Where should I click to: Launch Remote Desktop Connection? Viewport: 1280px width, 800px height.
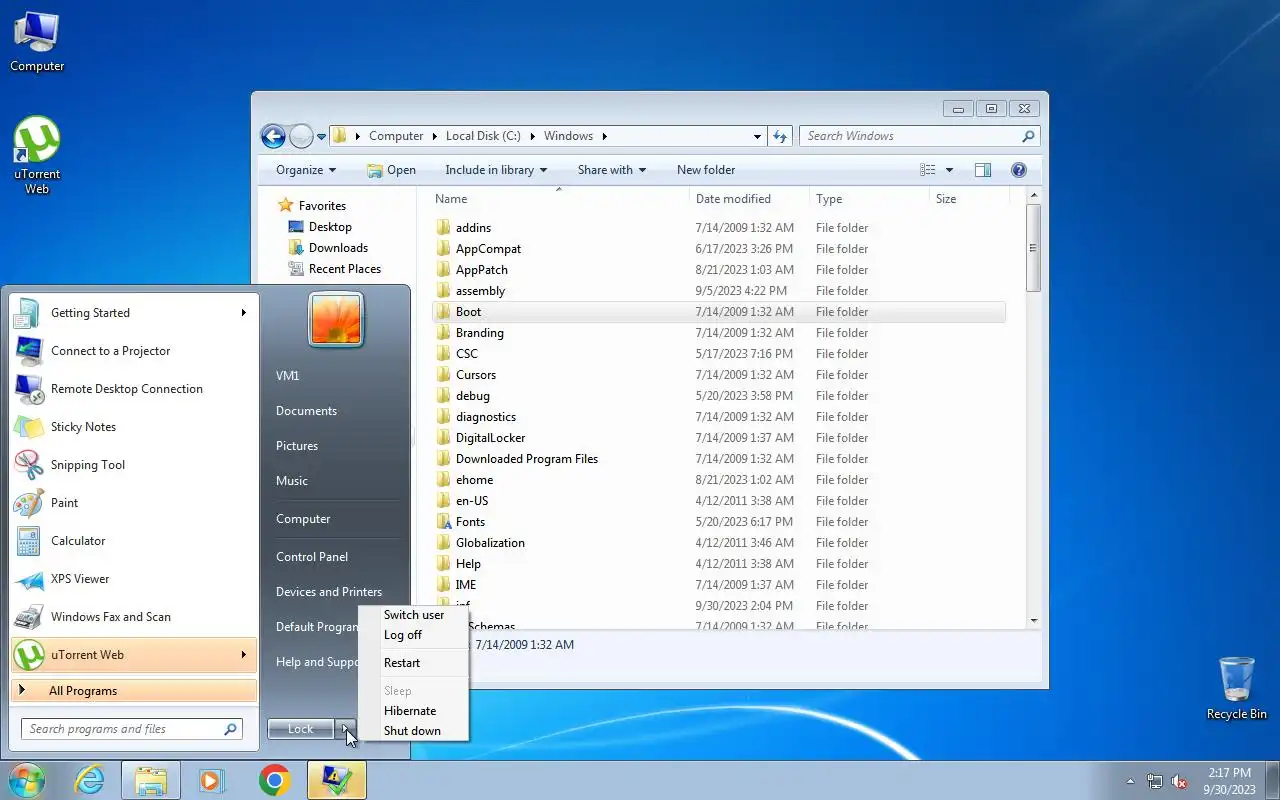tap(133, 389)
